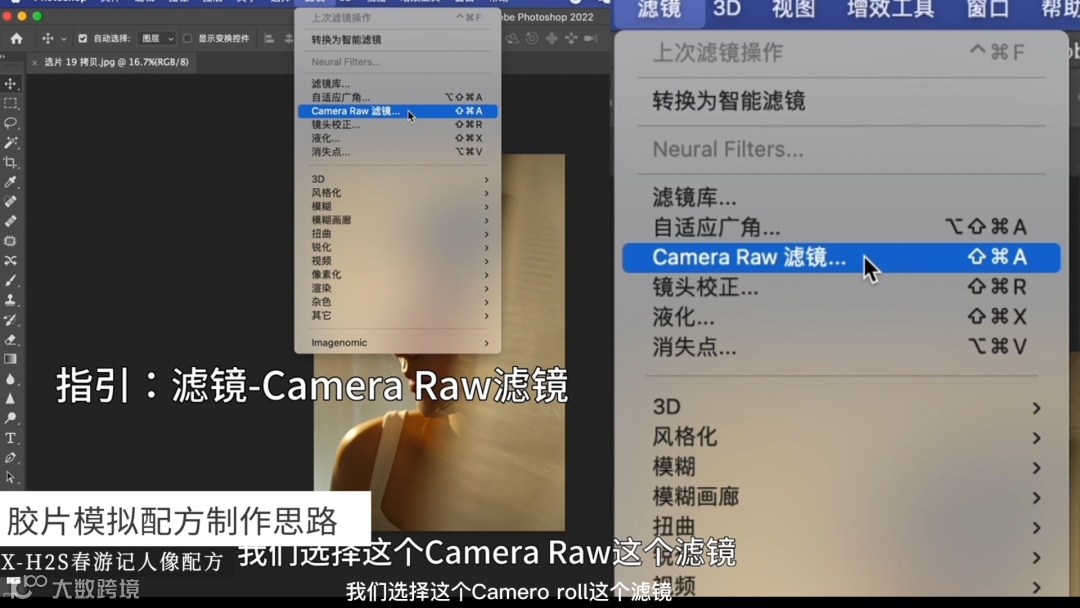Viewport: 1080px width, 608px height.
Task: Select the Brush tool
Action: [x=10, y=280]
